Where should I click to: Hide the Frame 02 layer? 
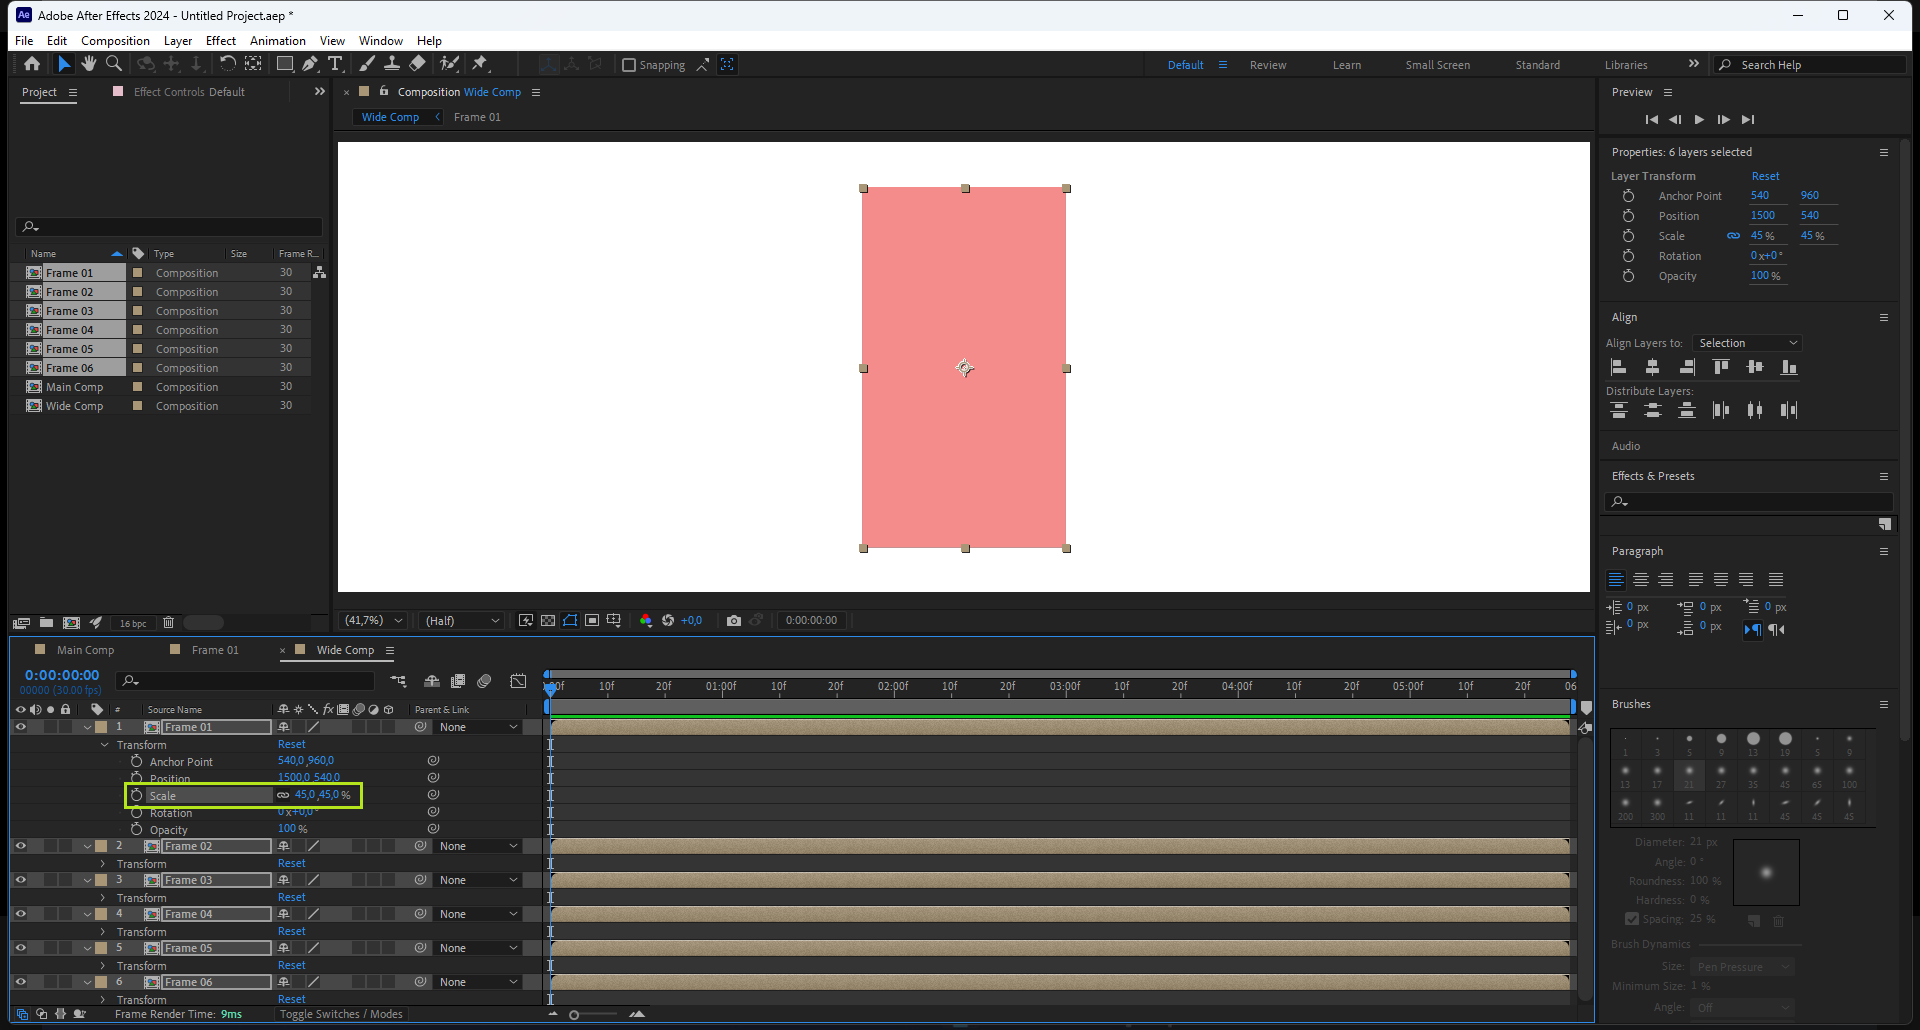(20, 846)
